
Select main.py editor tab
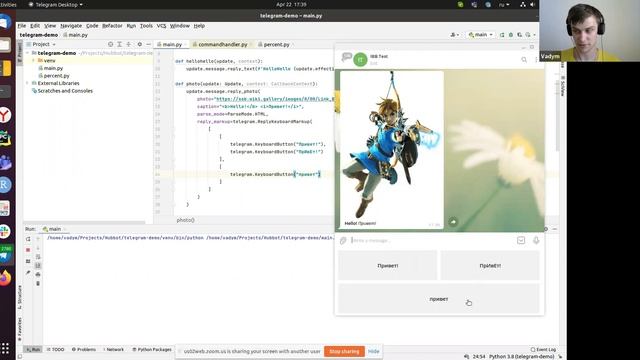point(171,44)
